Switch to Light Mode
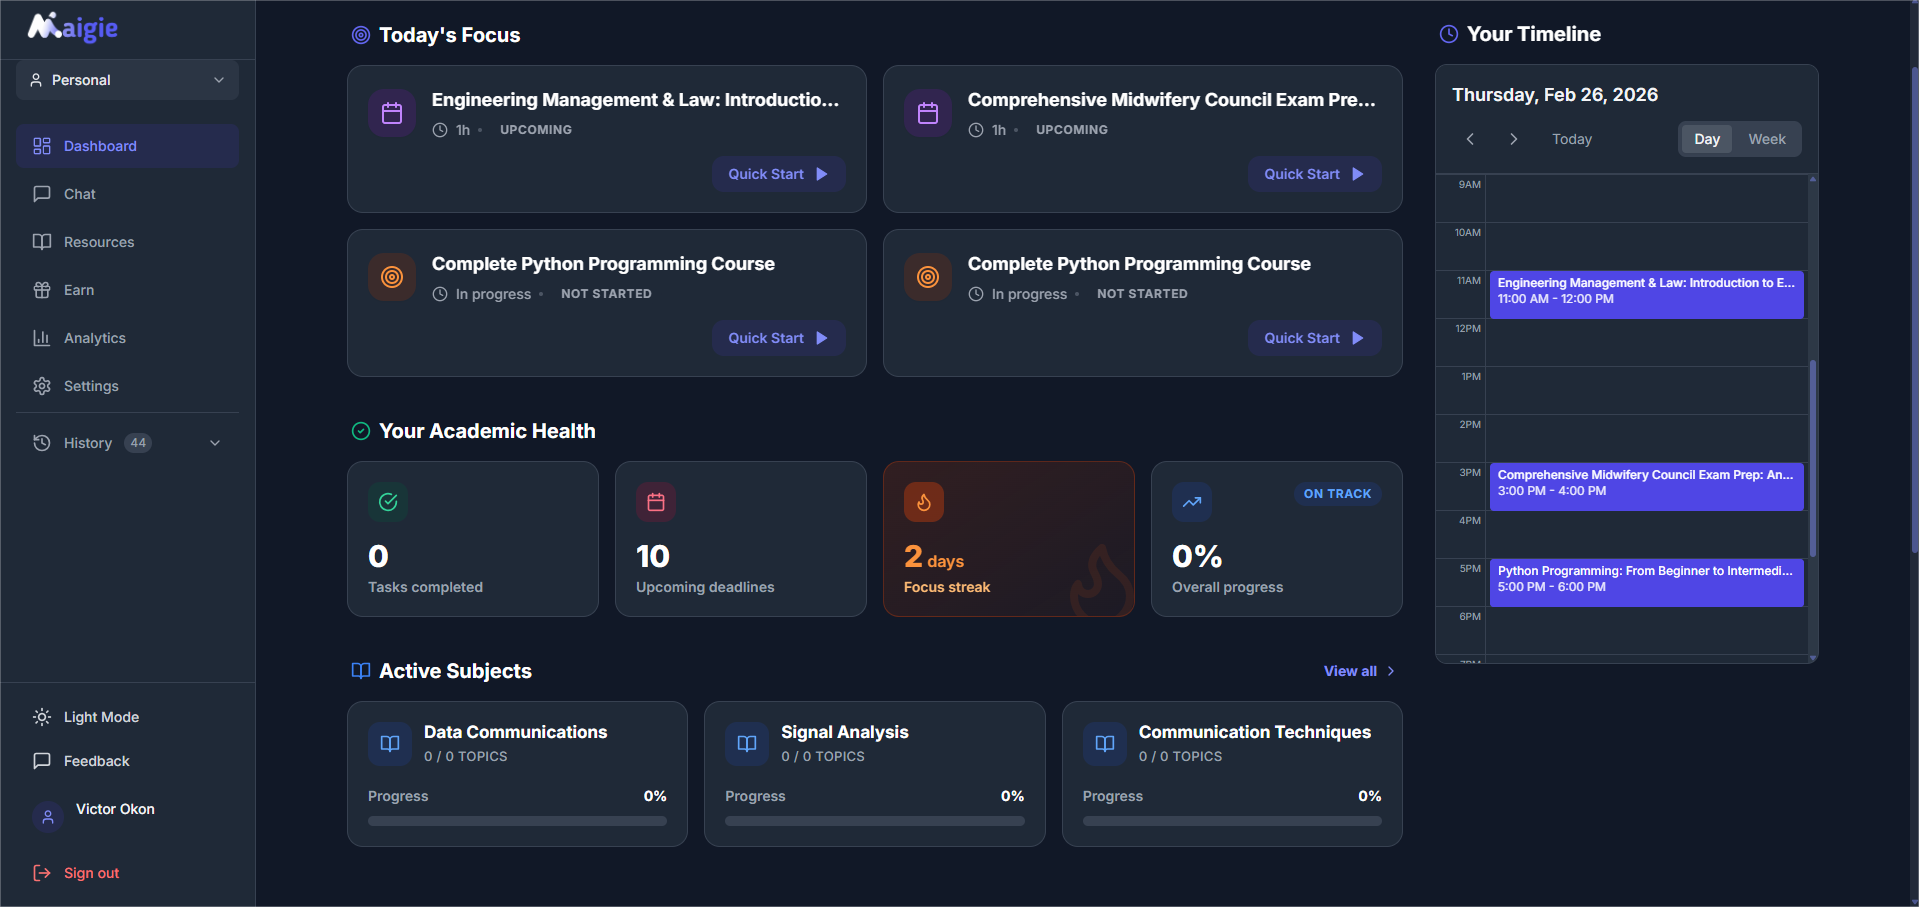Viewport: 1919px width, 907px height. [x=97, y=716]
